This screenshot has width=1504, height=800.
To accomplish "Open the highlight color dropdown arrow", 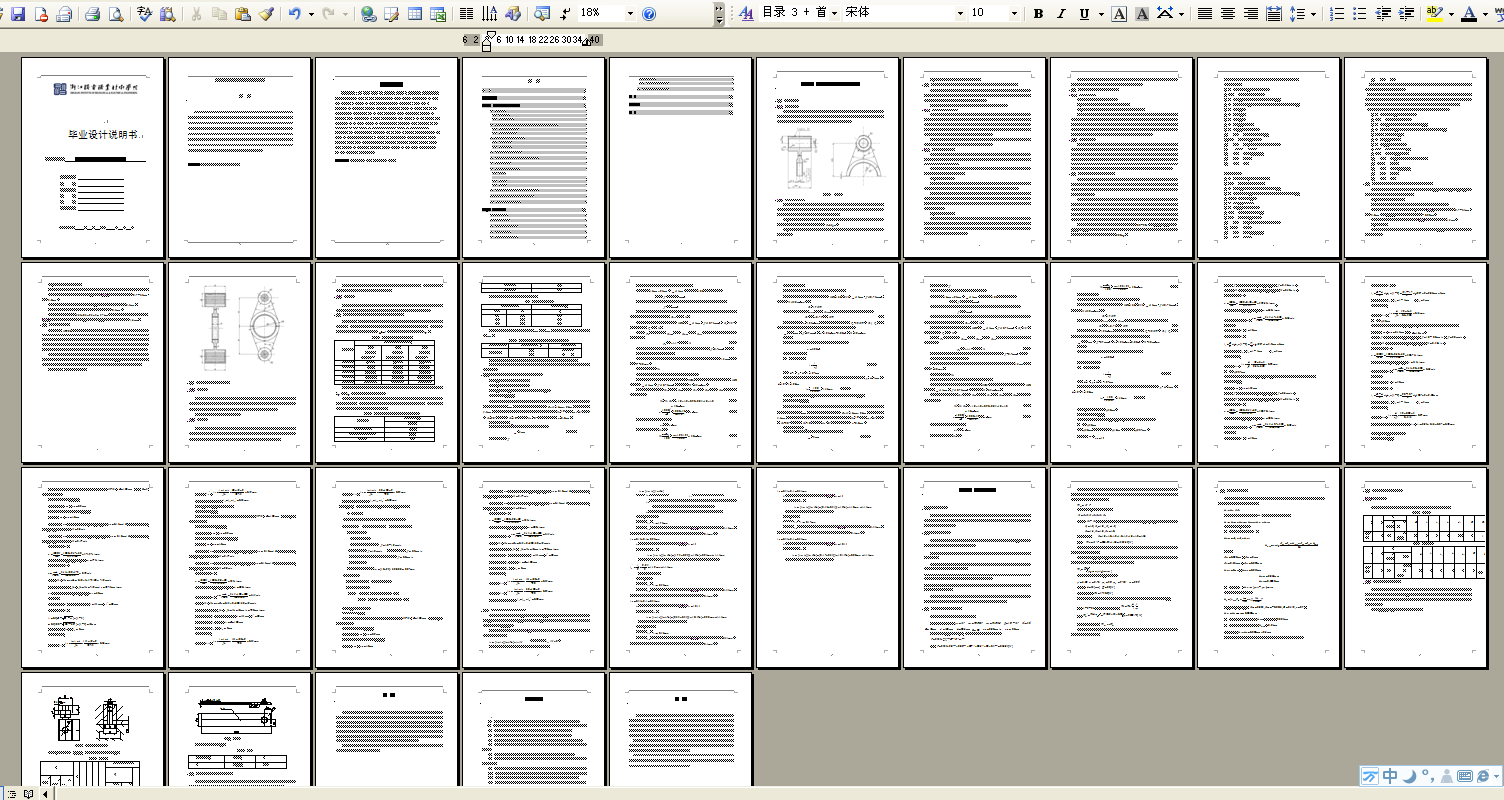I will click(1451, 14).
